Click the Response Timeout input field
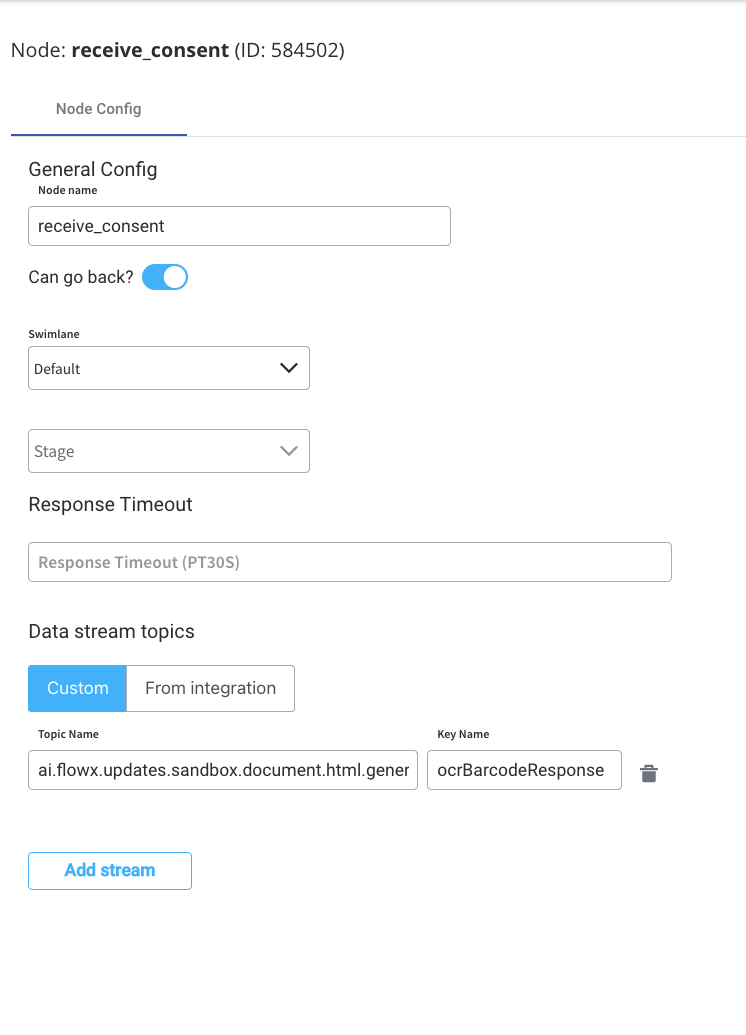The height and width of the screenshot is (1035, 746). click(x=350, y=562)
